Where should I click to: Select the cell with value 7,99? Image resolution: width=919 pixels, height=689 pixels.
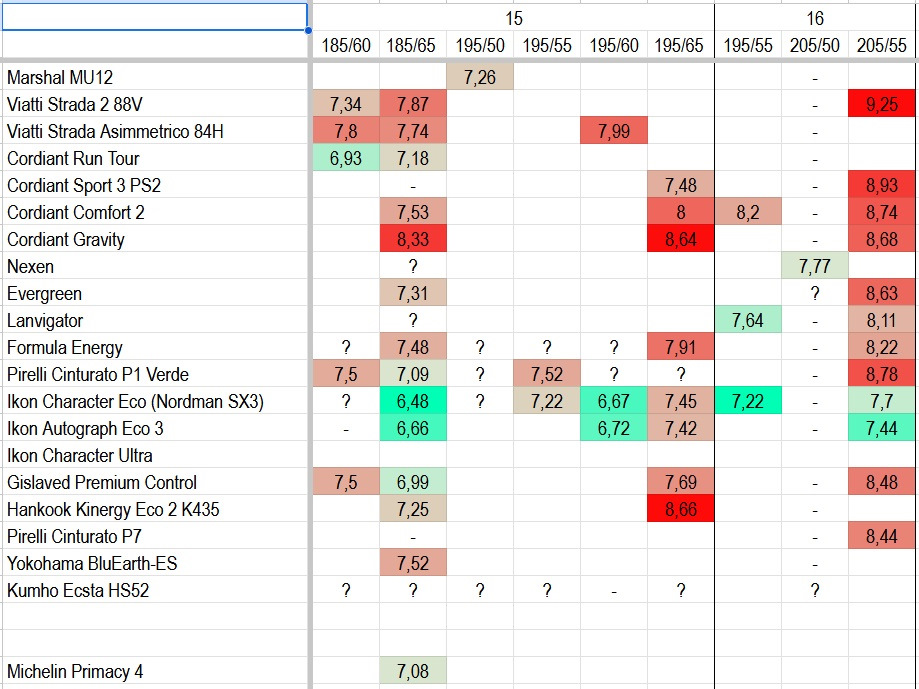click(x=614, y=131)
